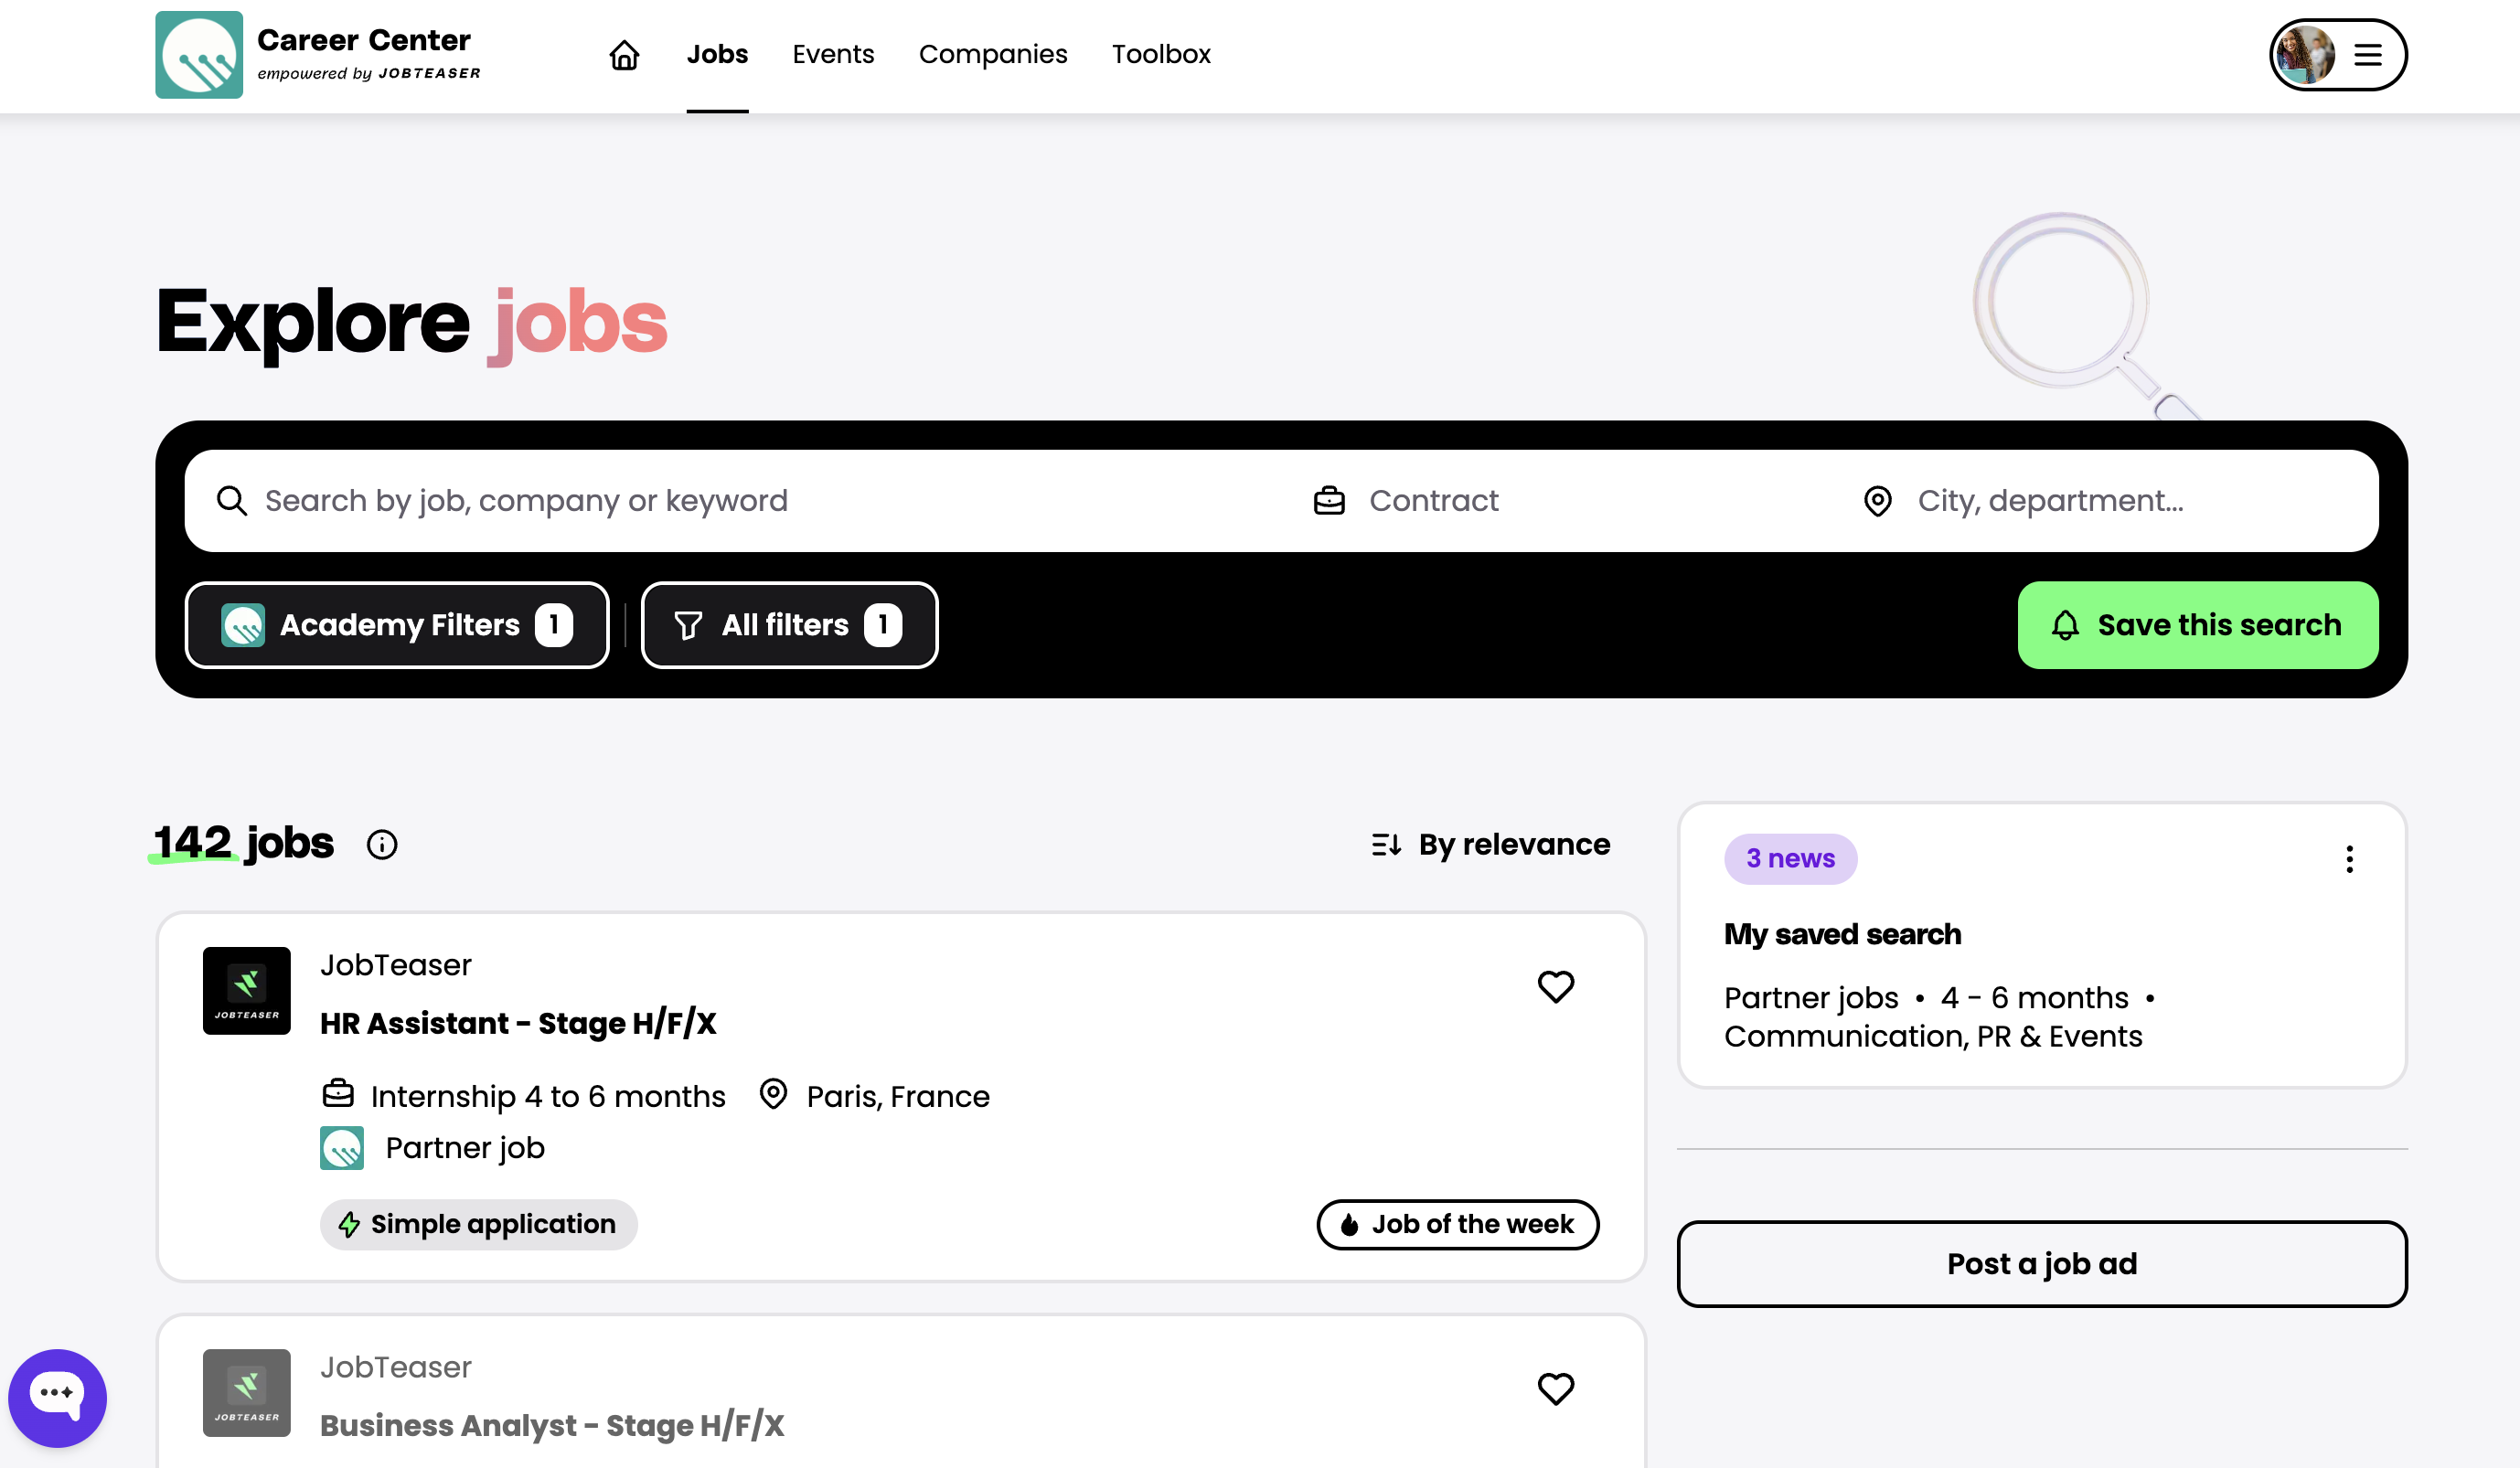Click the Career Center logo
This screenshot has width=2520, height=1468.
(199, 55)
